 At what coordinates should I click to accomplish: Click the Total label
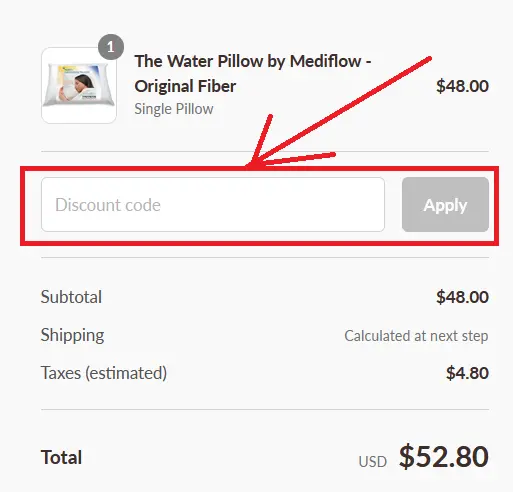coord(61,457)
